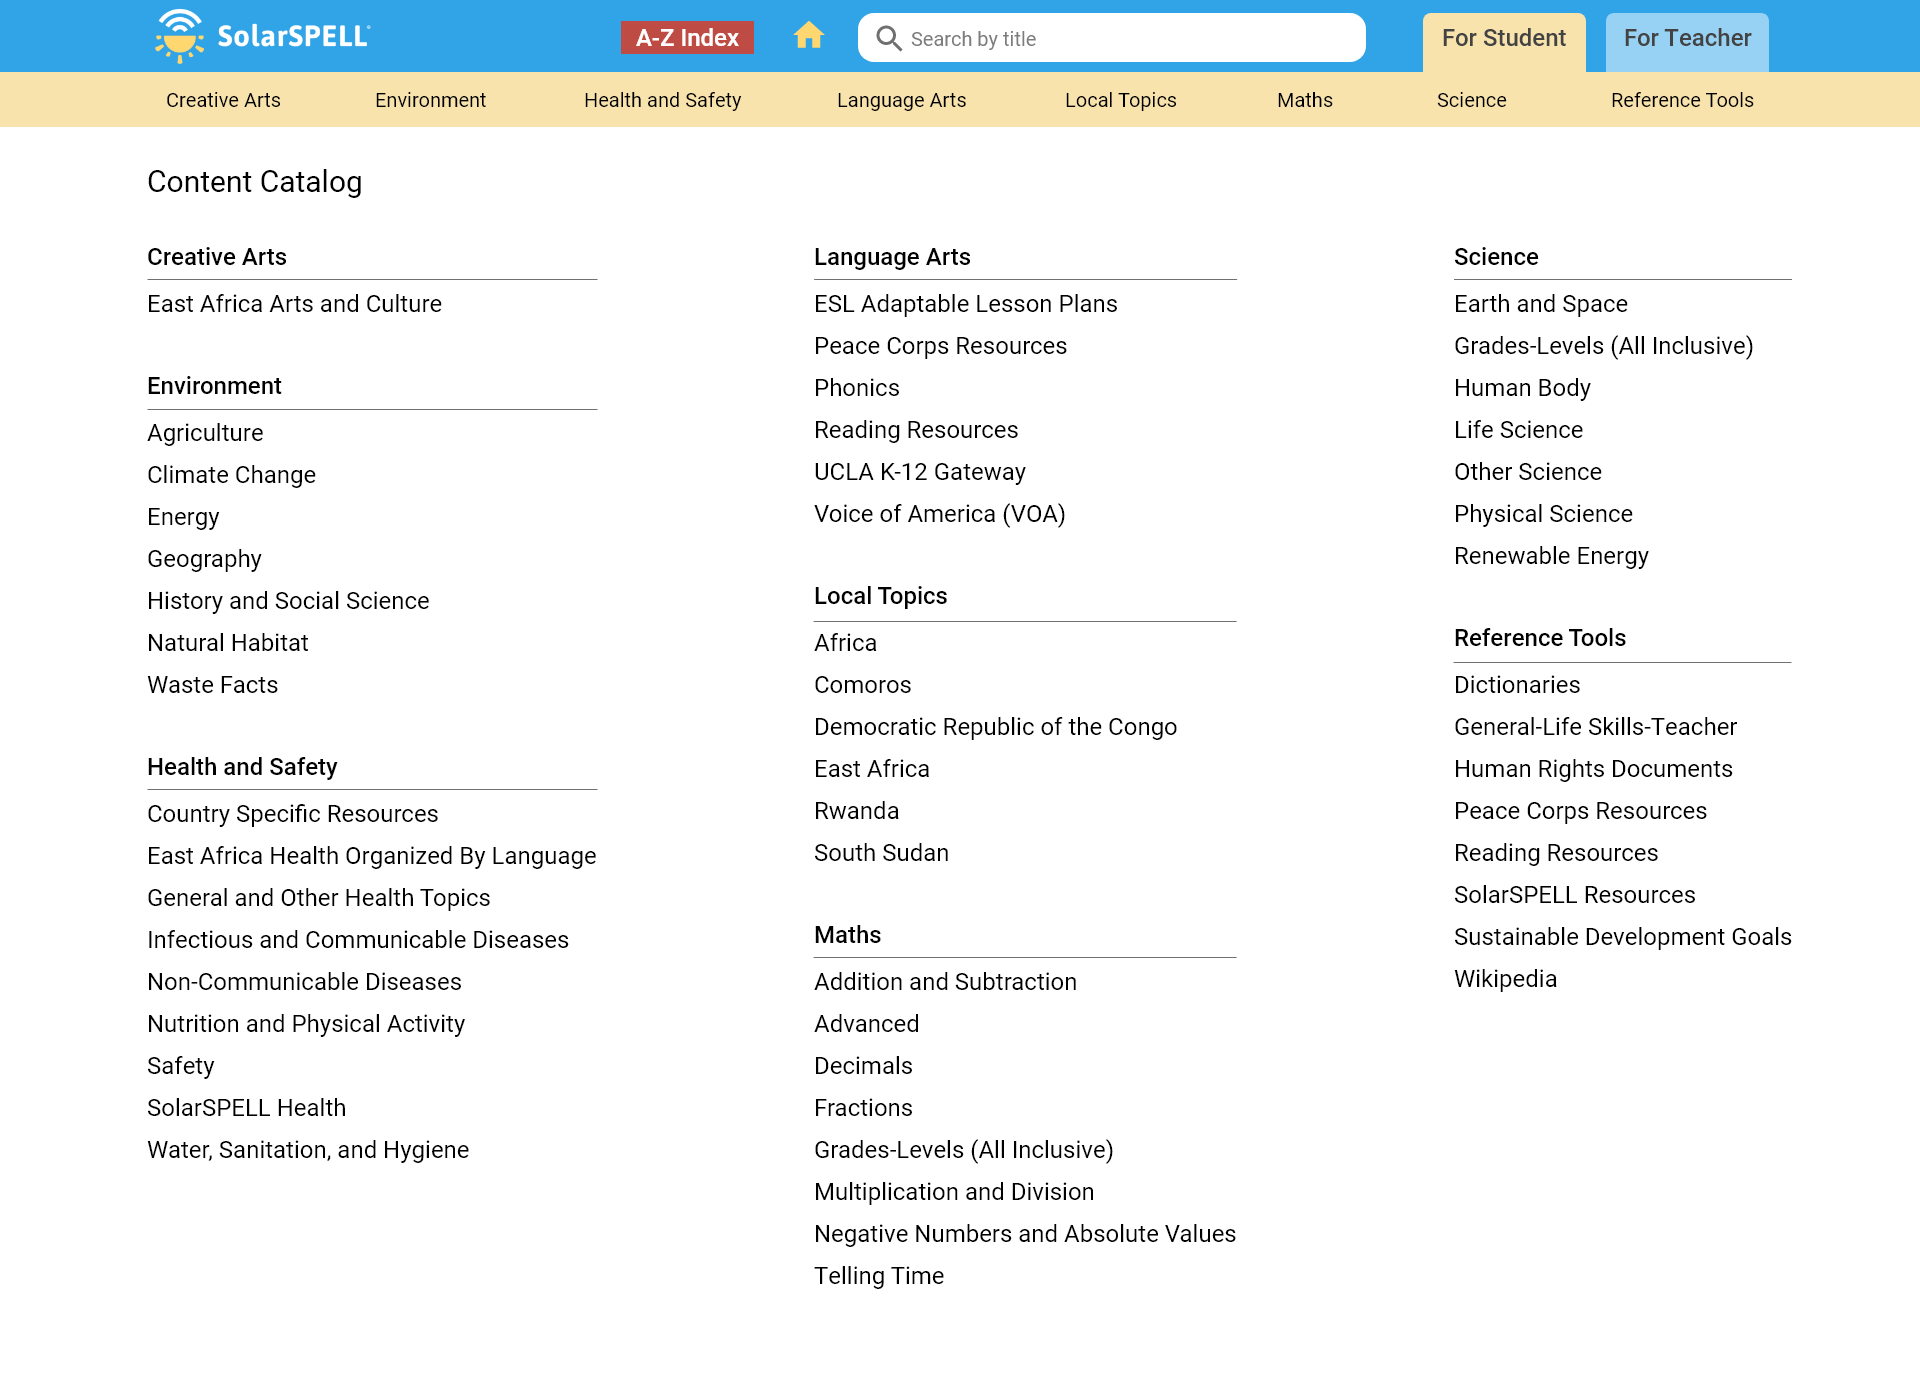Open Decimals link
The width and height of the screenshot is (1920, 1395).
pos(863,1066)
